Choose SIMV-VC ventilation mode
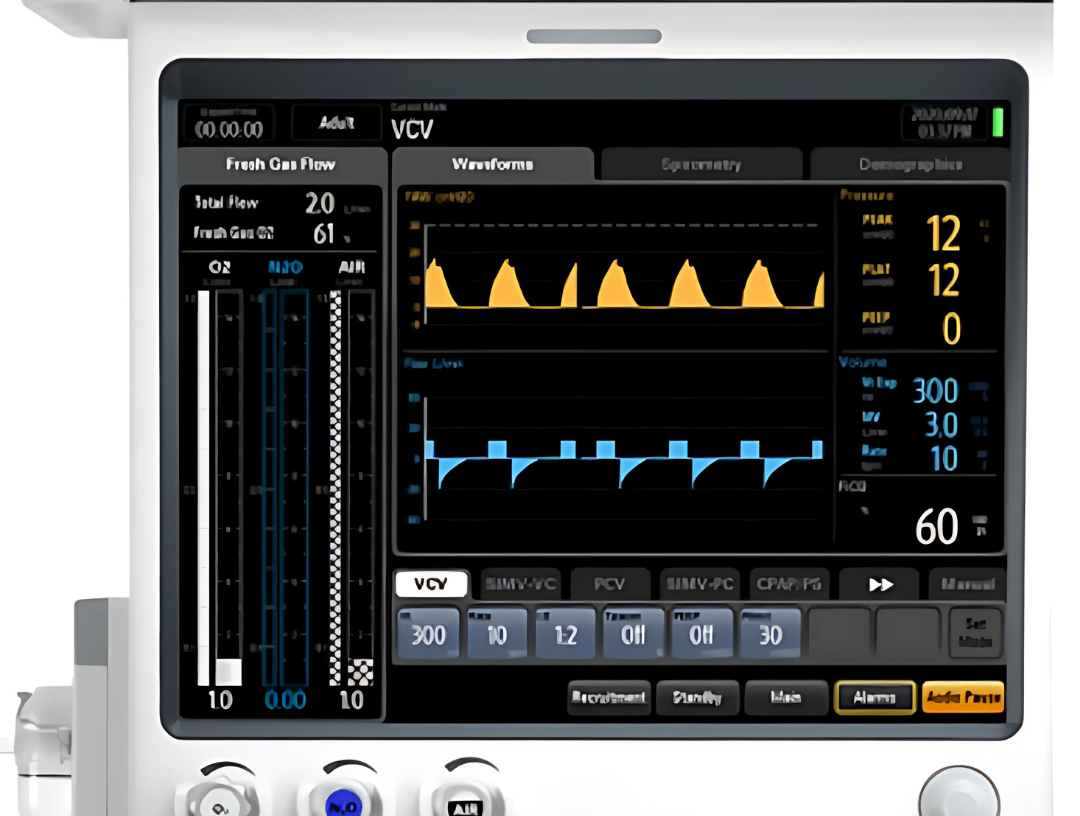Screen dimensions: 1080x816 520,584
